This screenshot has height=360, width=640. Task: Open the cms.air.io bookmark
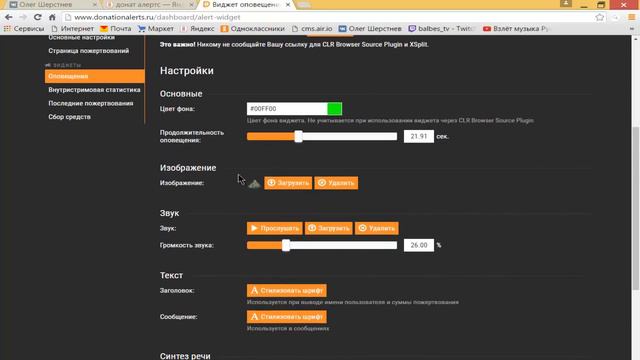312,29
